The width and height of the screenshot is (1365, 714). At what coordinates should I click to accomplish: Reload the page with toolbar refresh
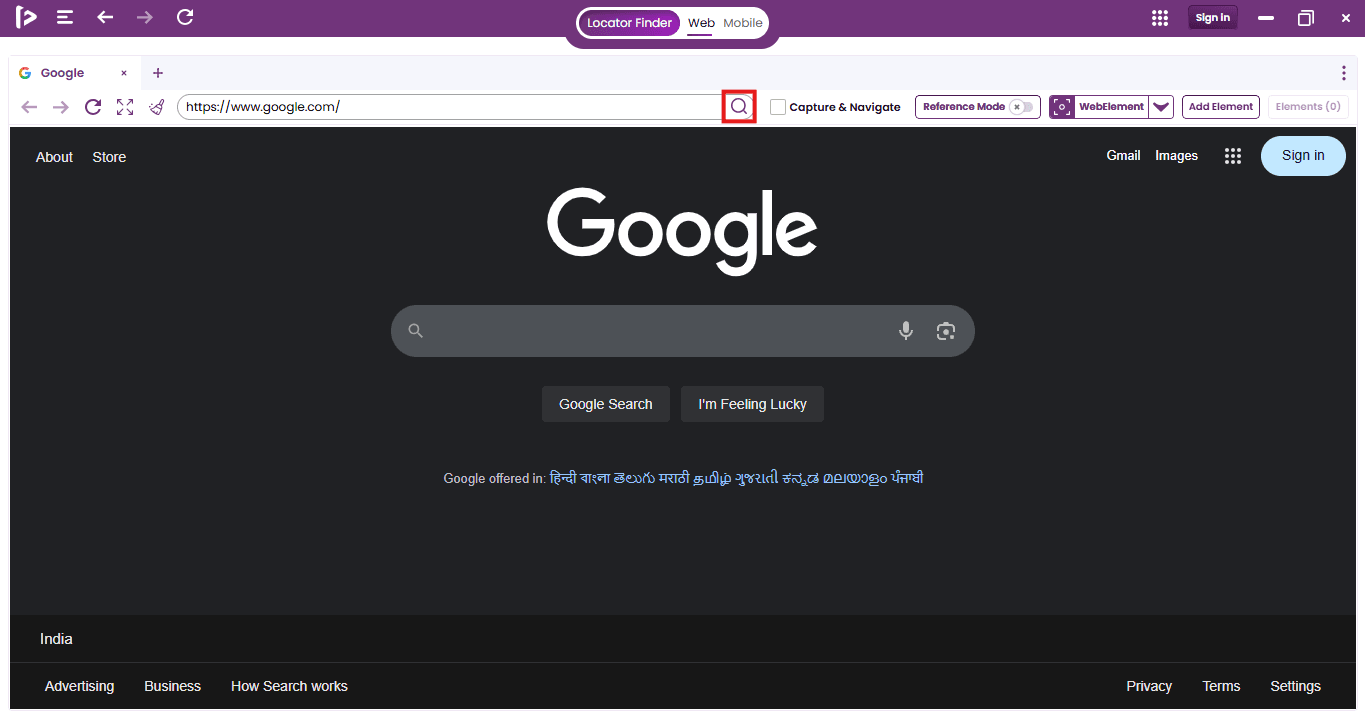(x=93, y=107)
